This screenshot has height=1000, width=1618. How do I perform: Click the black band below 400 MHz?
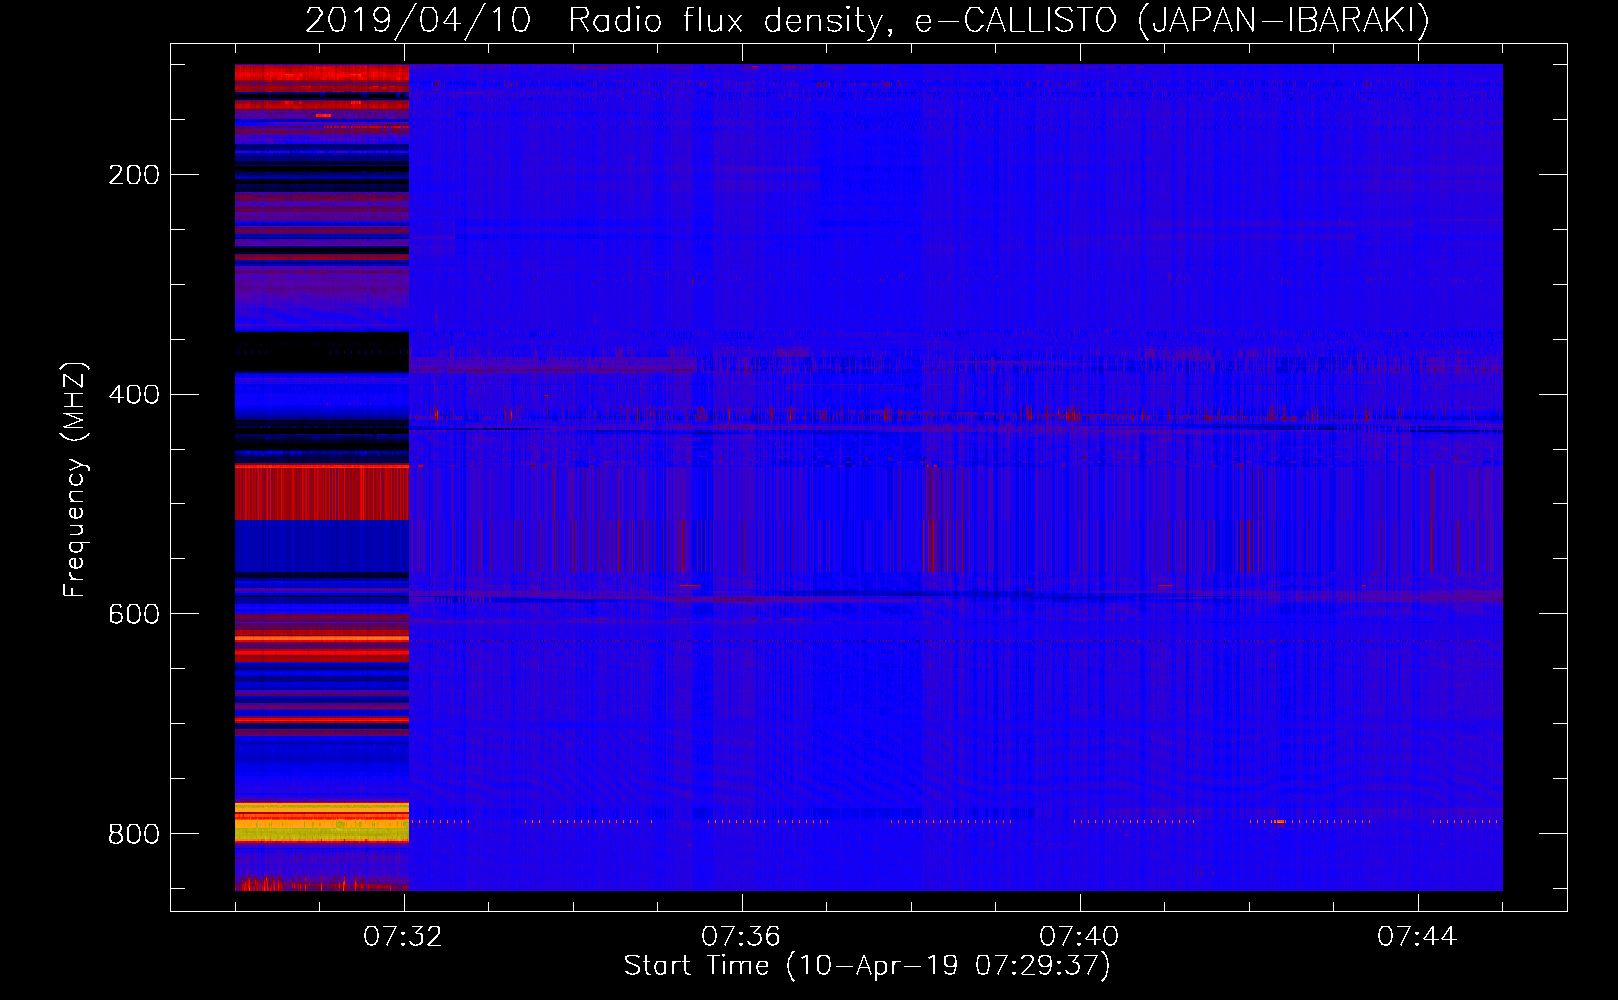322,352
